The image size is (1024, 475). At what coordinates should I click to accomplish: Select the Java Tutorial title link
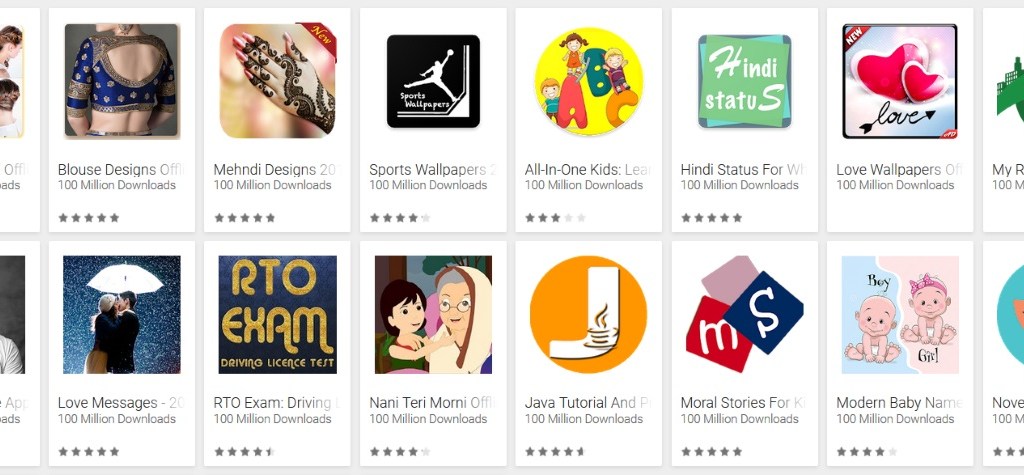coord(588,402)
